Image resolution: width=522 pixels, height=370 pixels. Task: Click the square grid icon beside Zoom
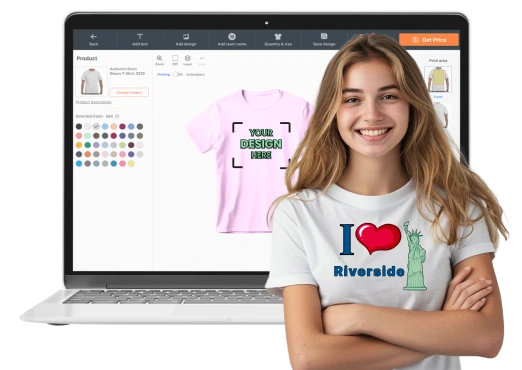[x=175, y=58]
